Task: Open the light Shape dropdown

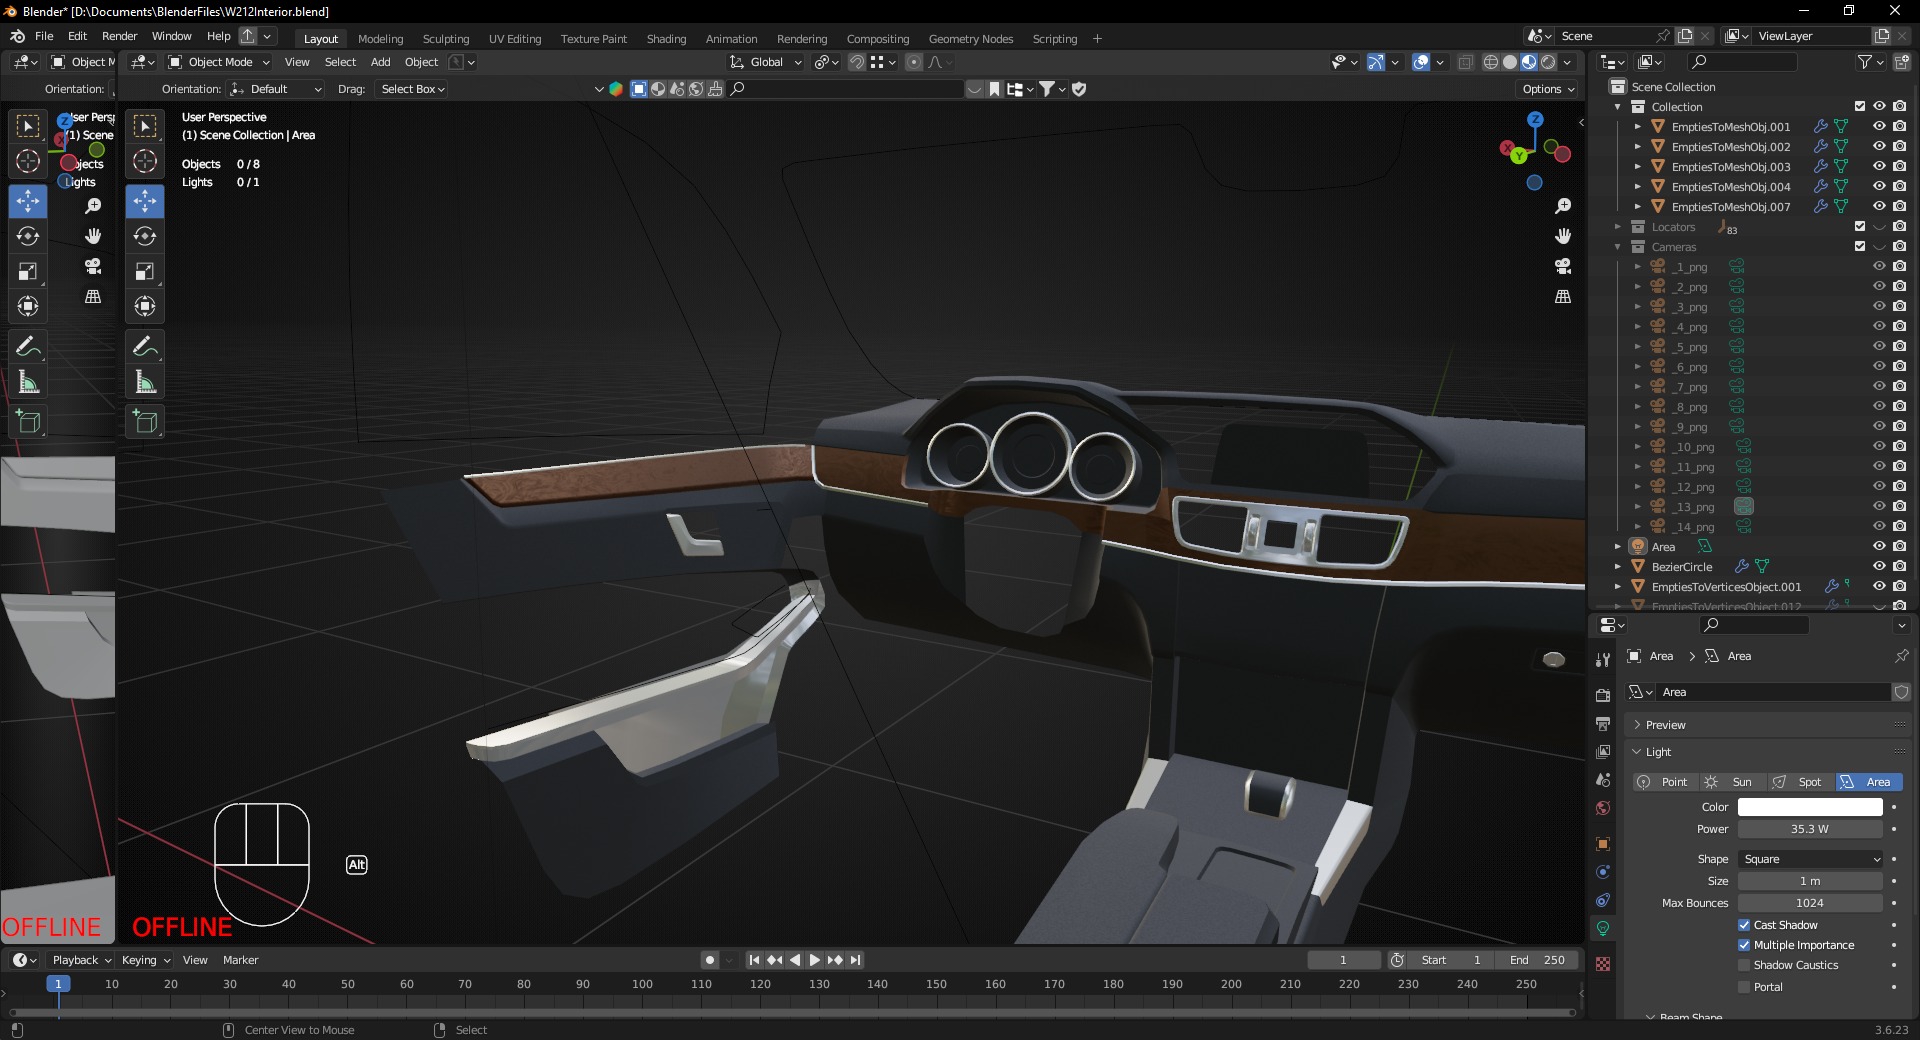Action: click(x=1811, y=859)
